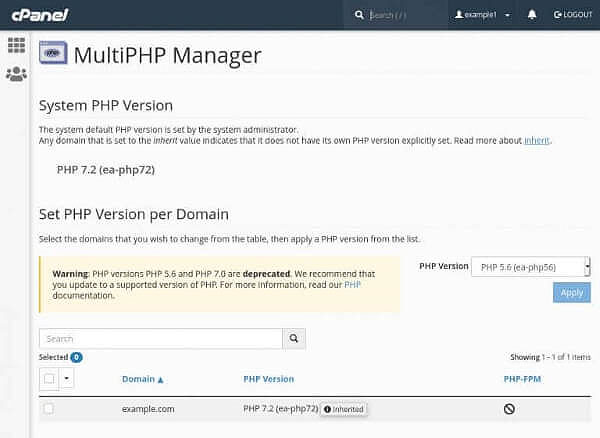Sort table by Domain column header
The width and height of the screenshot is (600, 438).
(x=142, y=379)
